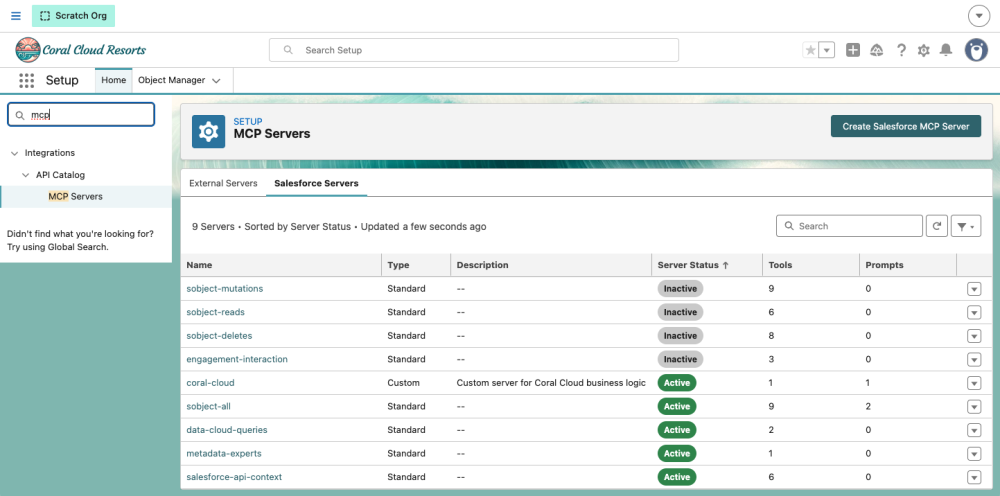Expand the Object Manager chevron menu
1000x496 pixels.
click(216, 81)
